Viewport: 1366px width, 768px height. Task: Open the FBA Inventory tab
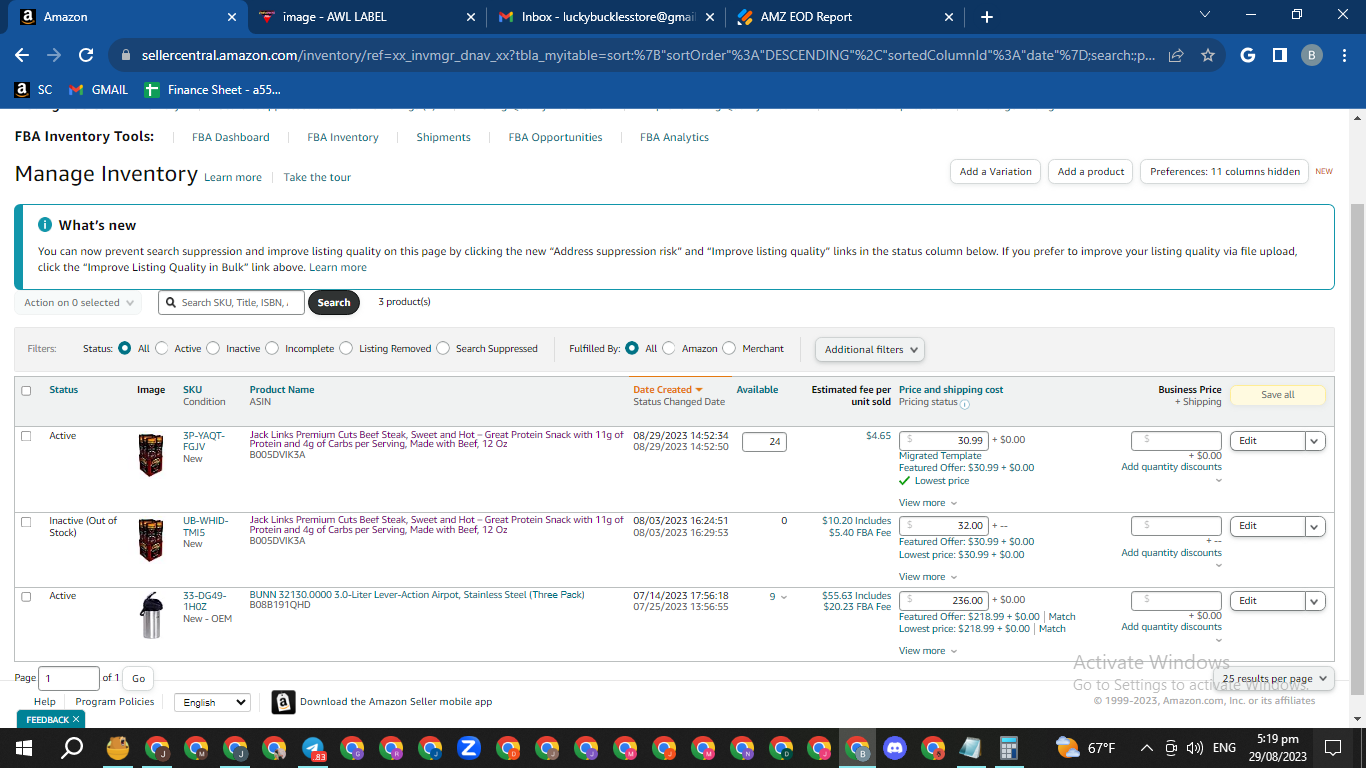343,137
